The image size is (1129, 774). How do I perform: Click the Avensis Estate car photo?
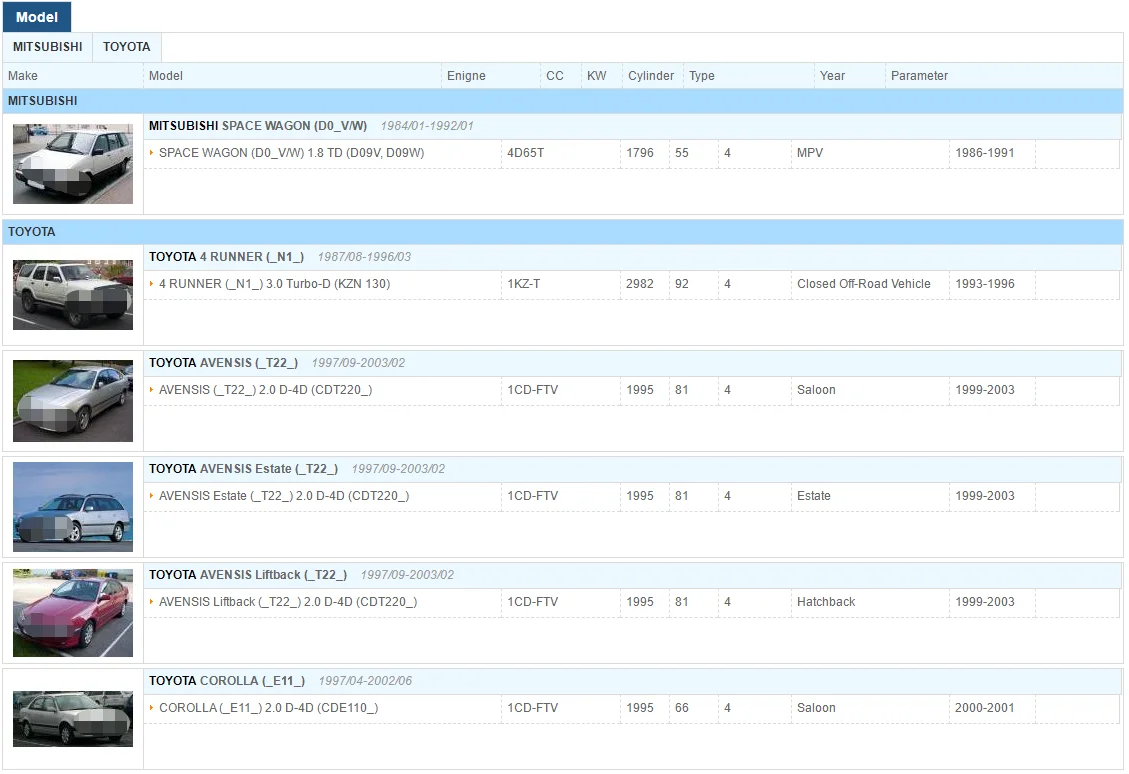73,507
